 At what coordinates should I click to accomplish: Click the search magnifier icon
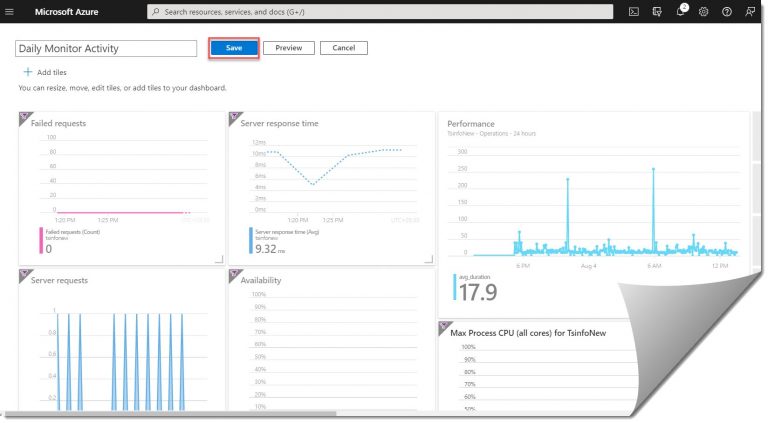[x=156, y=12]
